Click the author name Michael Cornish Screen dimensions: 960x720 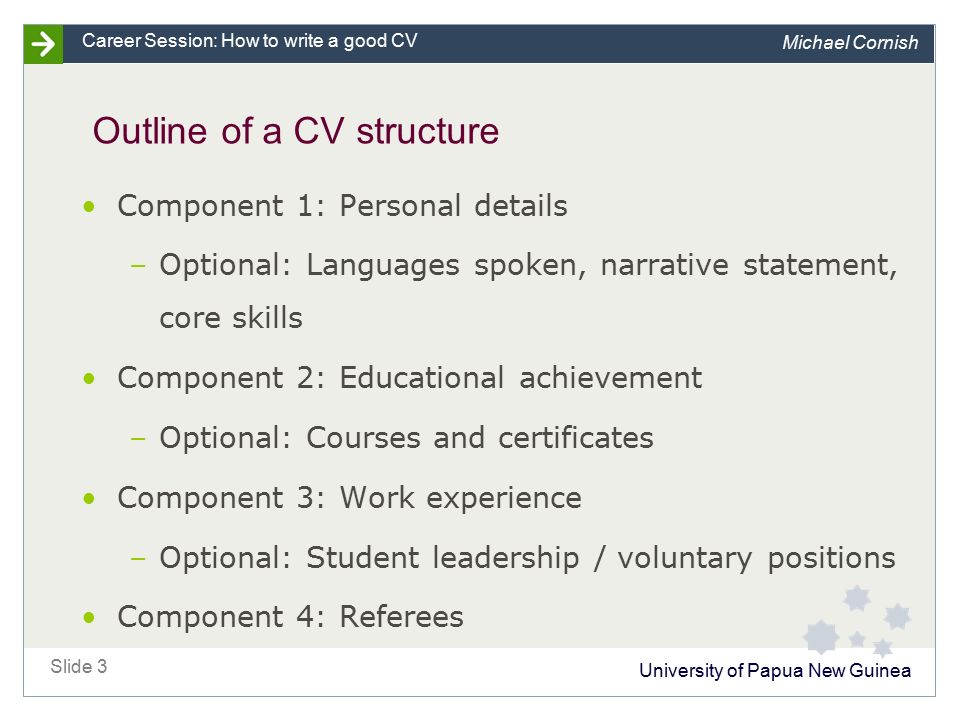[850, 42]
